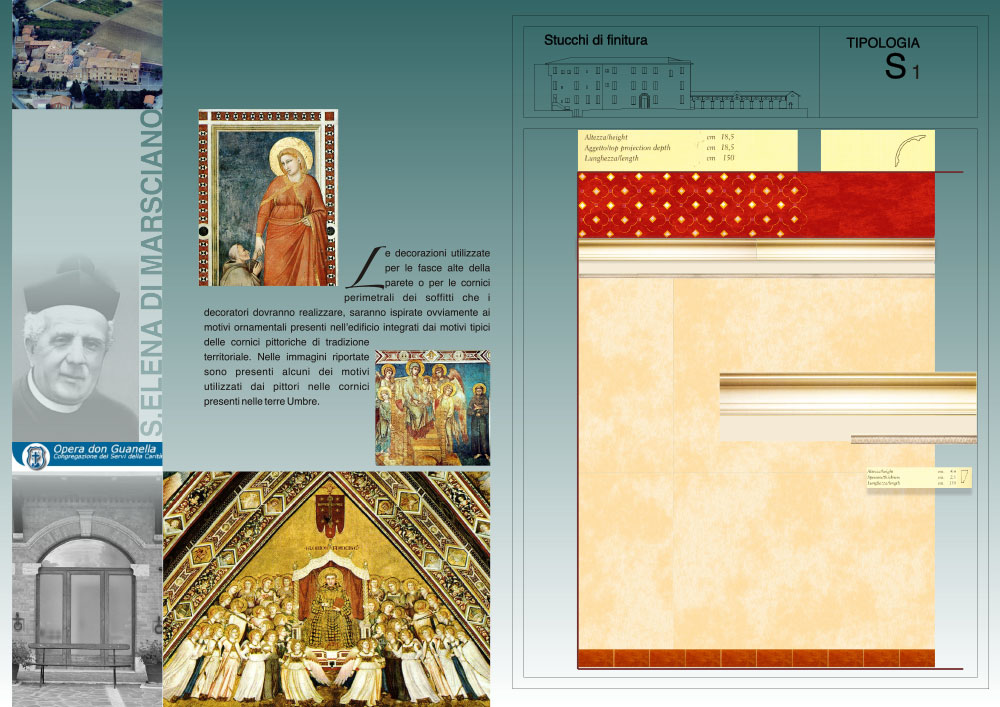Click the Opera don Guanella round emblem
The image size is (1000, 707).
[x=35, y=456]
